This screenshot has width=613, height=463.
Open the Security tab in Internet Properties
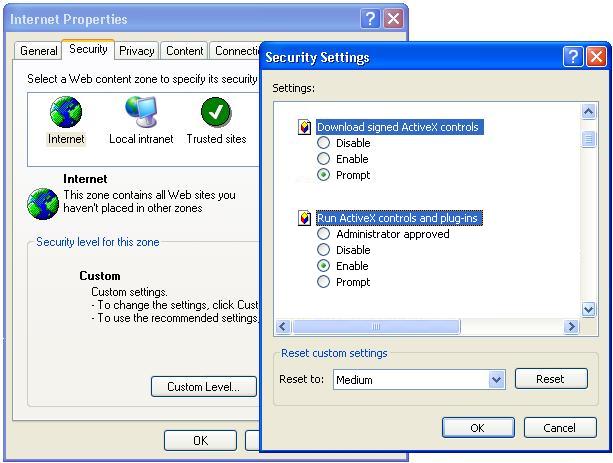88,49
